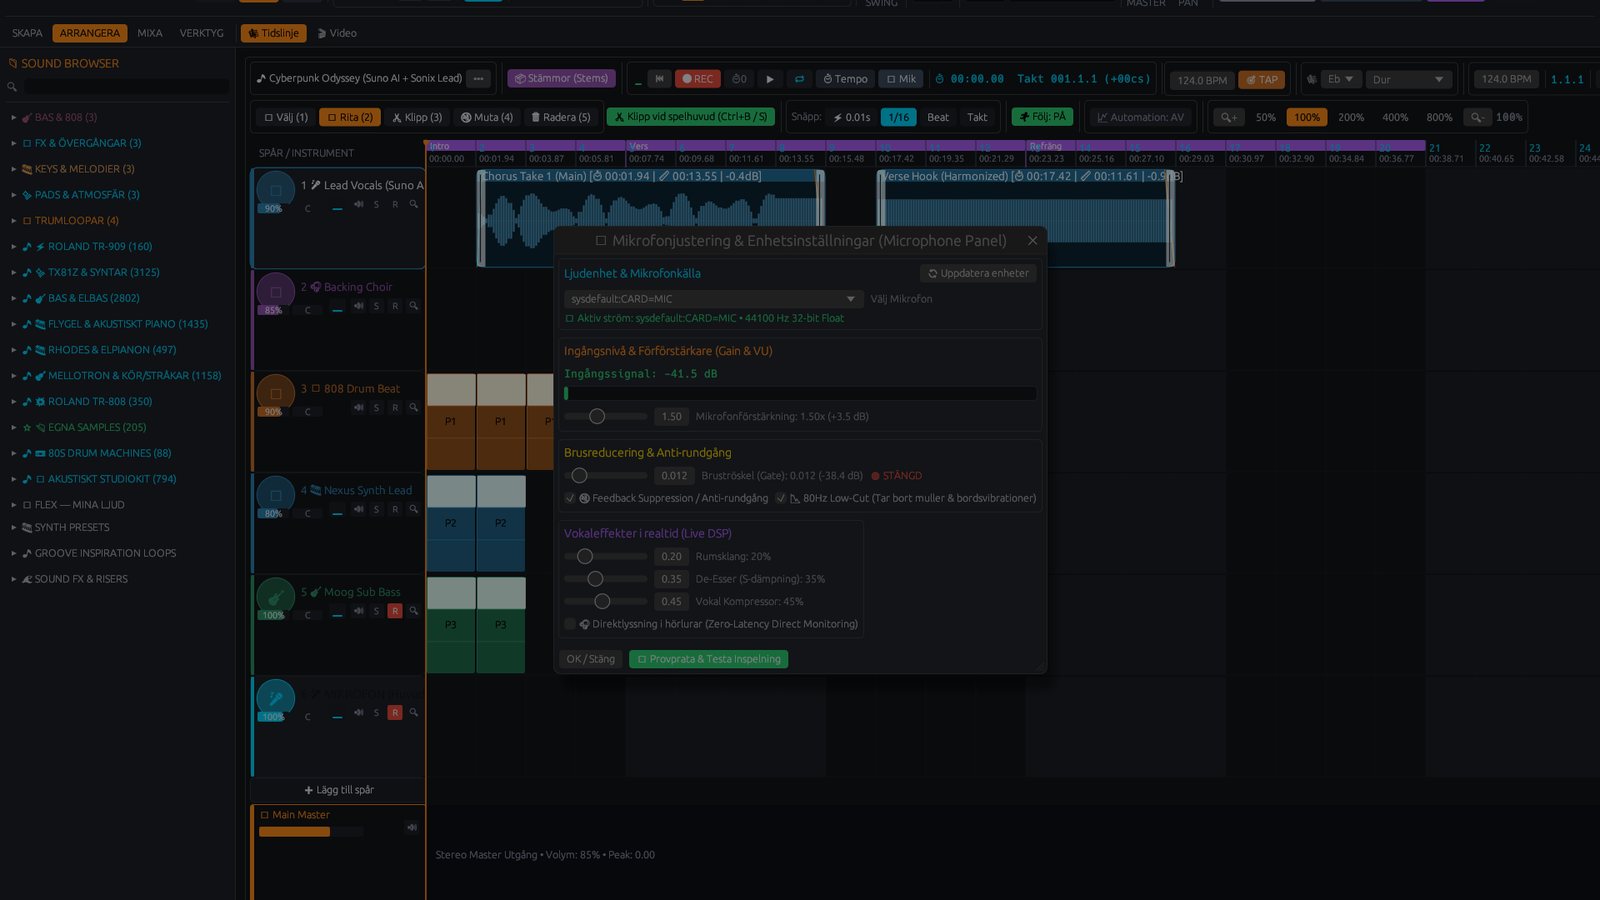
Task: Toggle the Följ: PÅ follow button
Action: pyautogui.click(x=1042, y=117)
